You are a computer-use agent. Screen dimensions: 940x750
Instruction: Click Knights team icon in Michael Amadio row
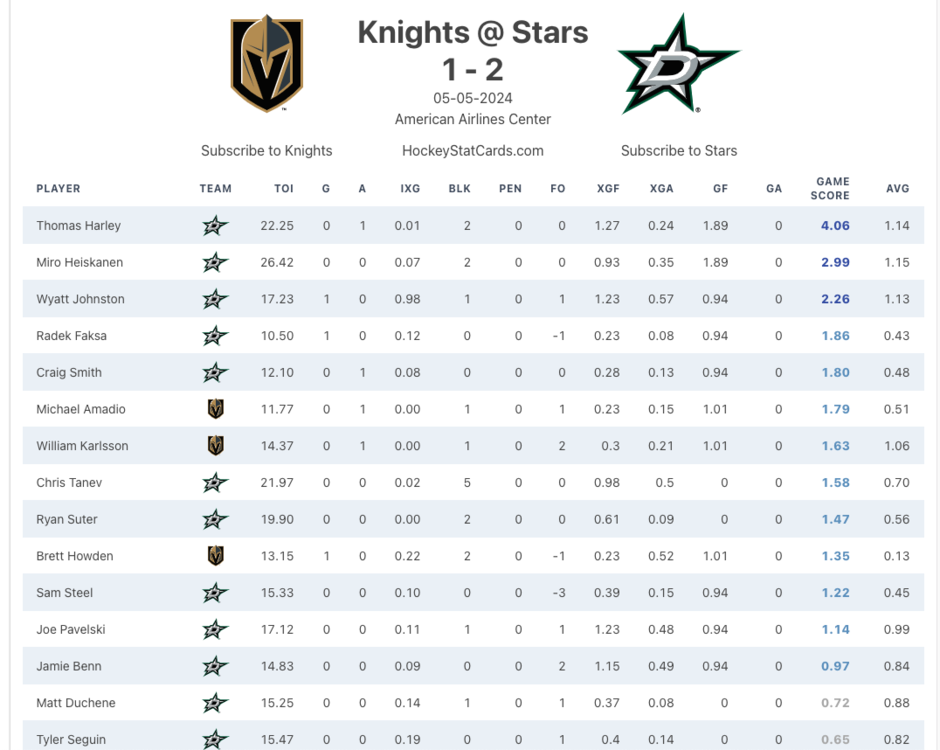click(x=215, y=409)
